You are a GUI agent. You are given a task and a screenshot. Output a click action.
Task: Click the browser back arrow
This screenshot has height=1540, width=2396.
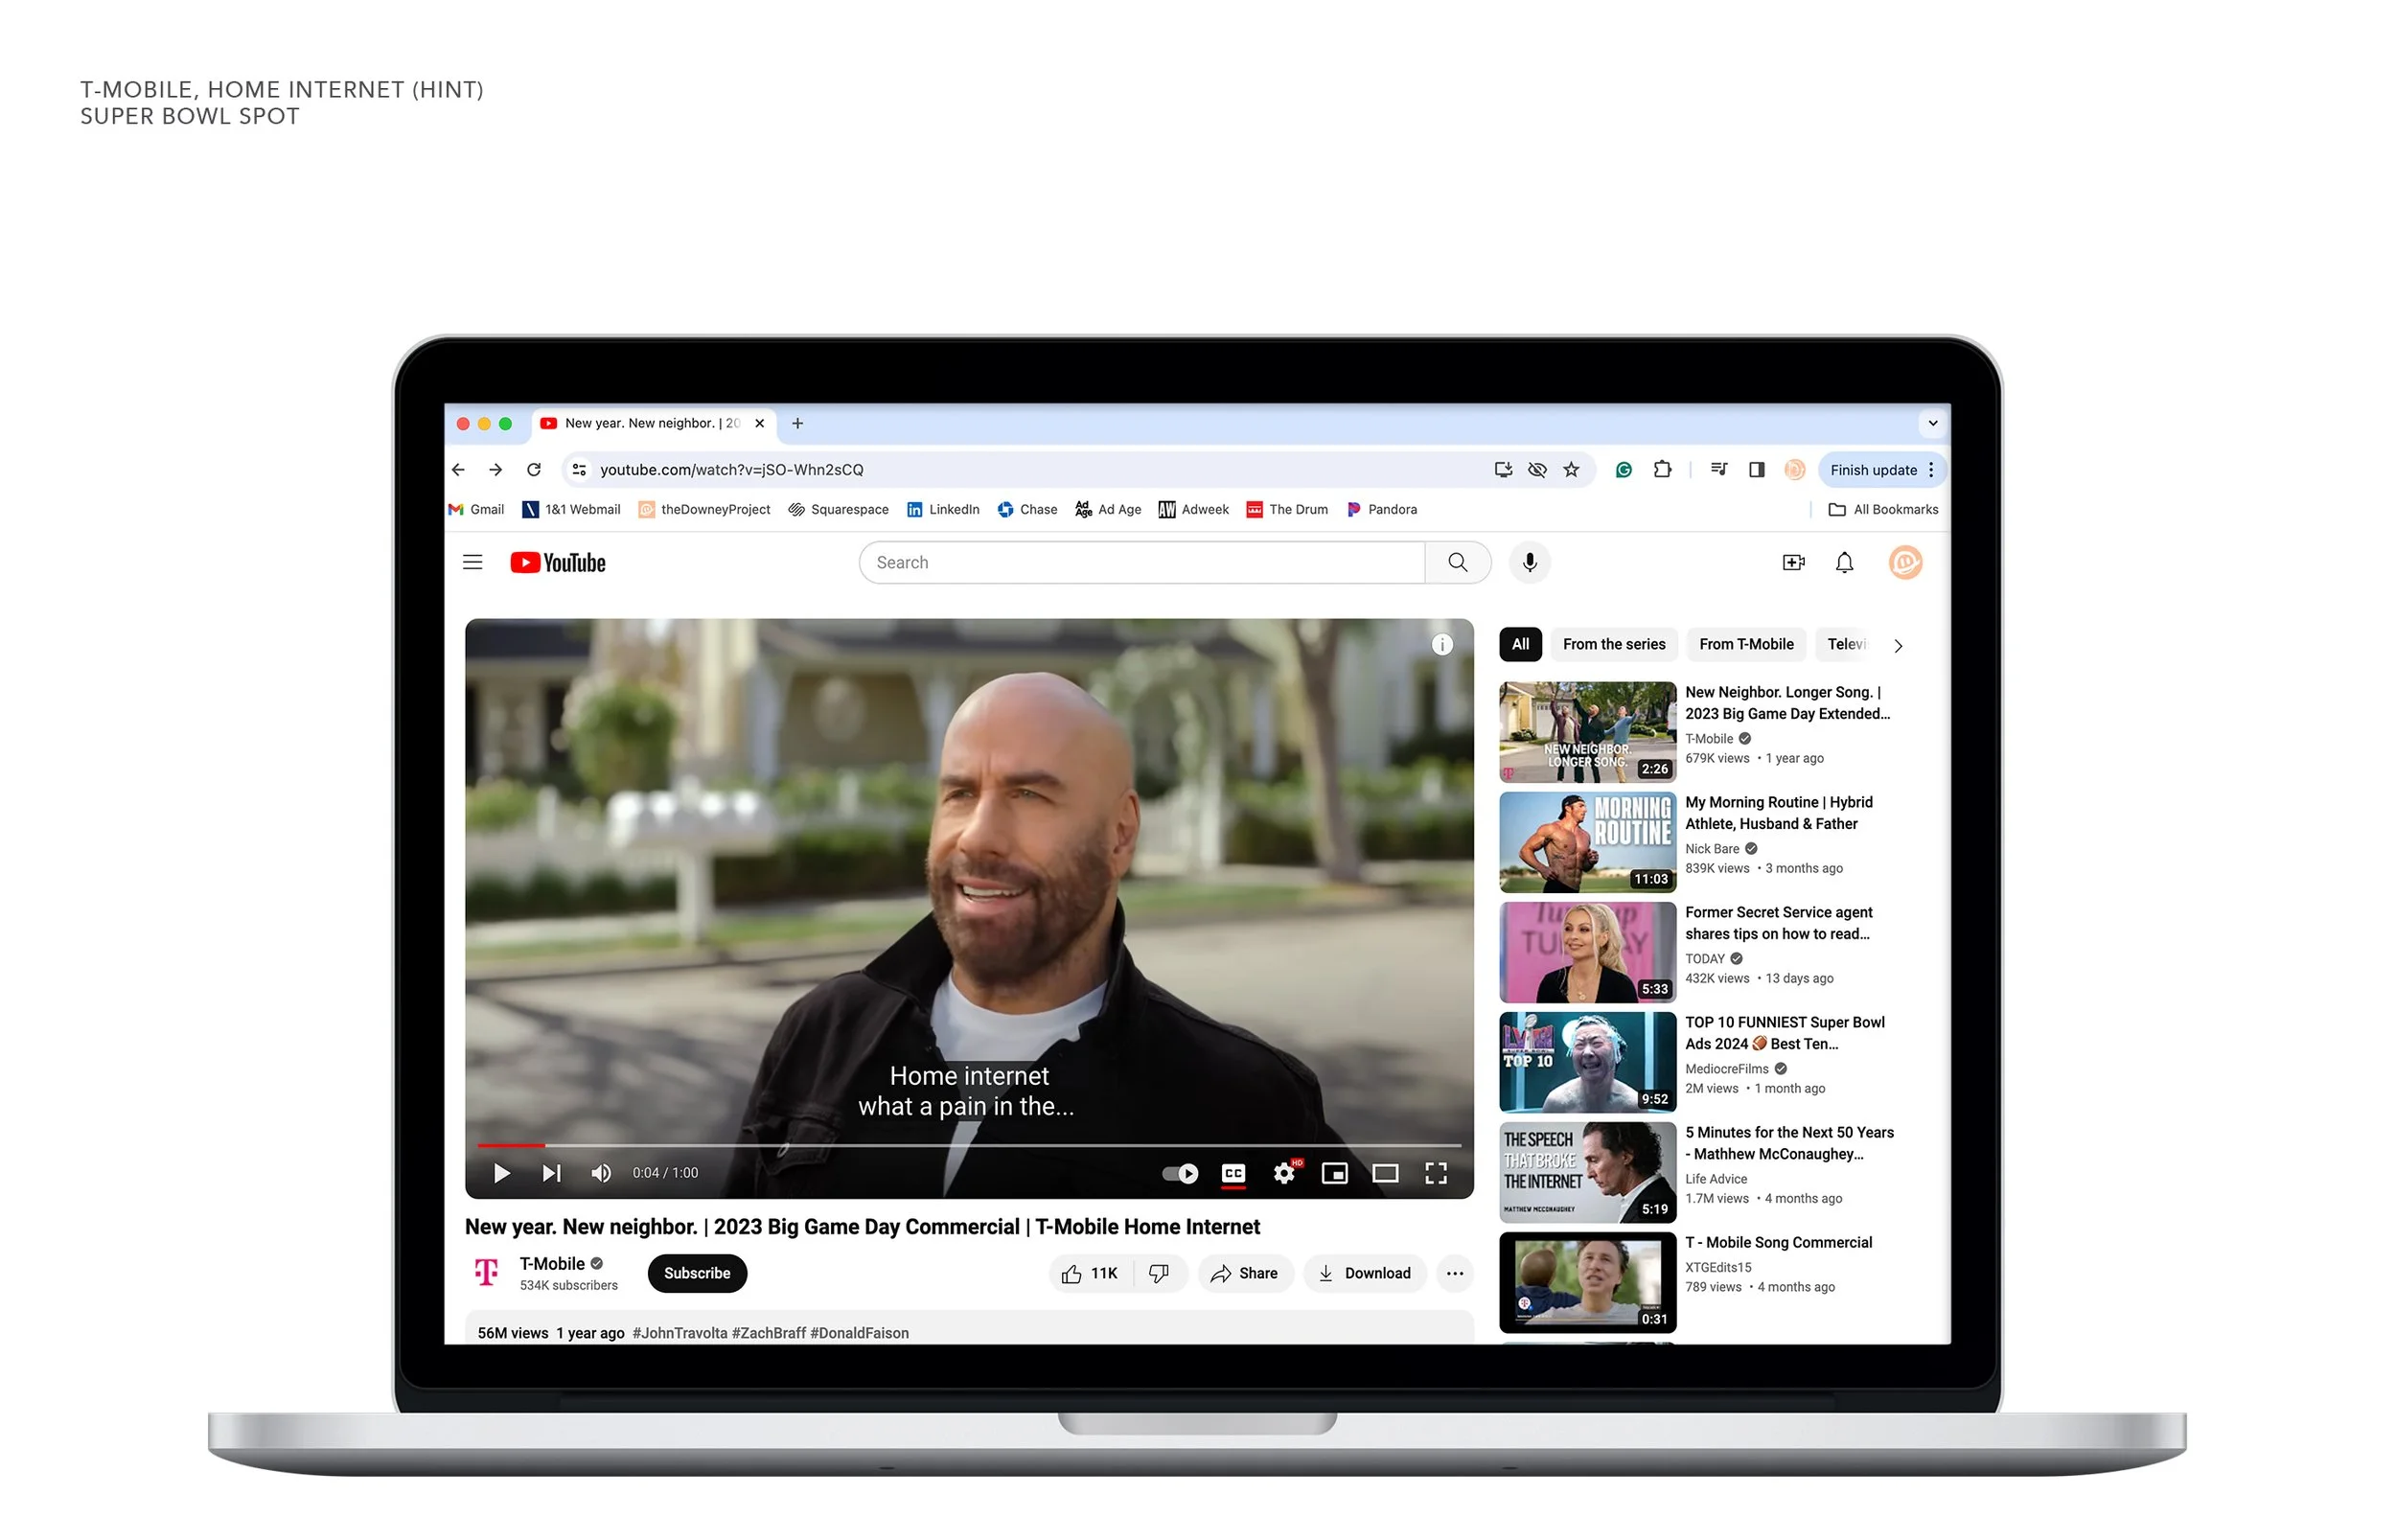pyautogui.click(x=458, y=470)
